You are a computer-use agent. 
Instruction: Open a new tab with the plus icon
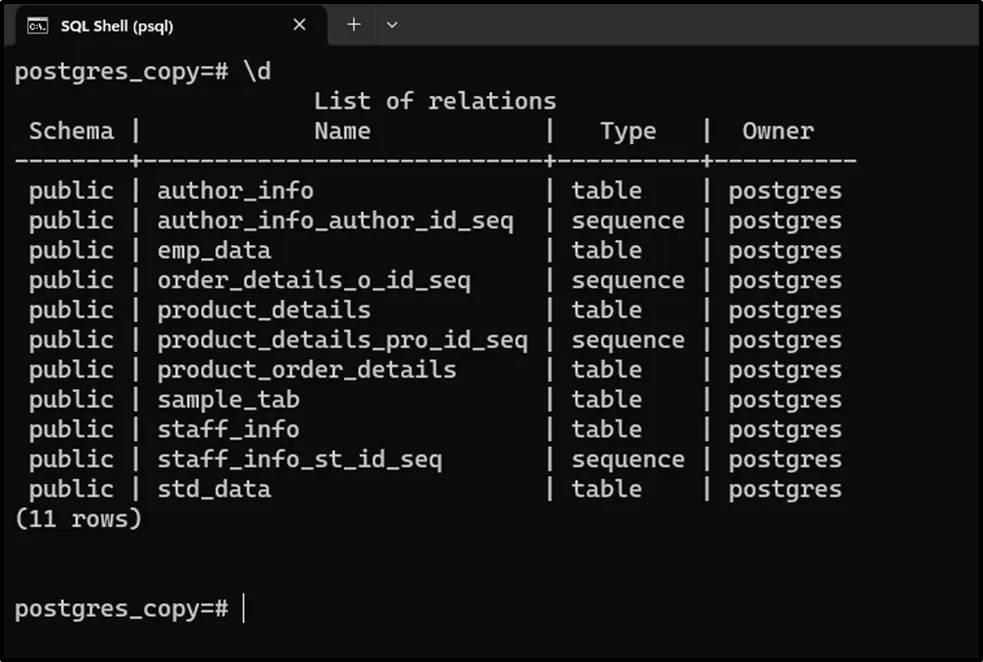click(353, 25)
